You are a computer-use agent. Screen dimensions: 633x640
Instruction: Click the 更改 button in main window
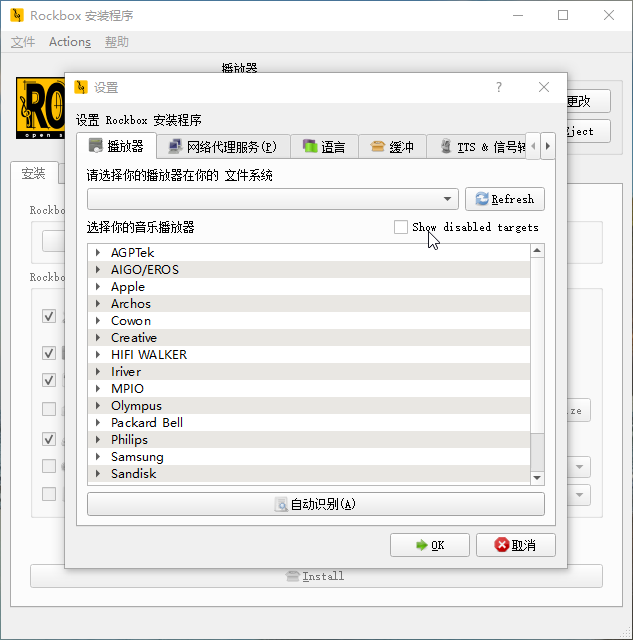click(x=588, y=101)
